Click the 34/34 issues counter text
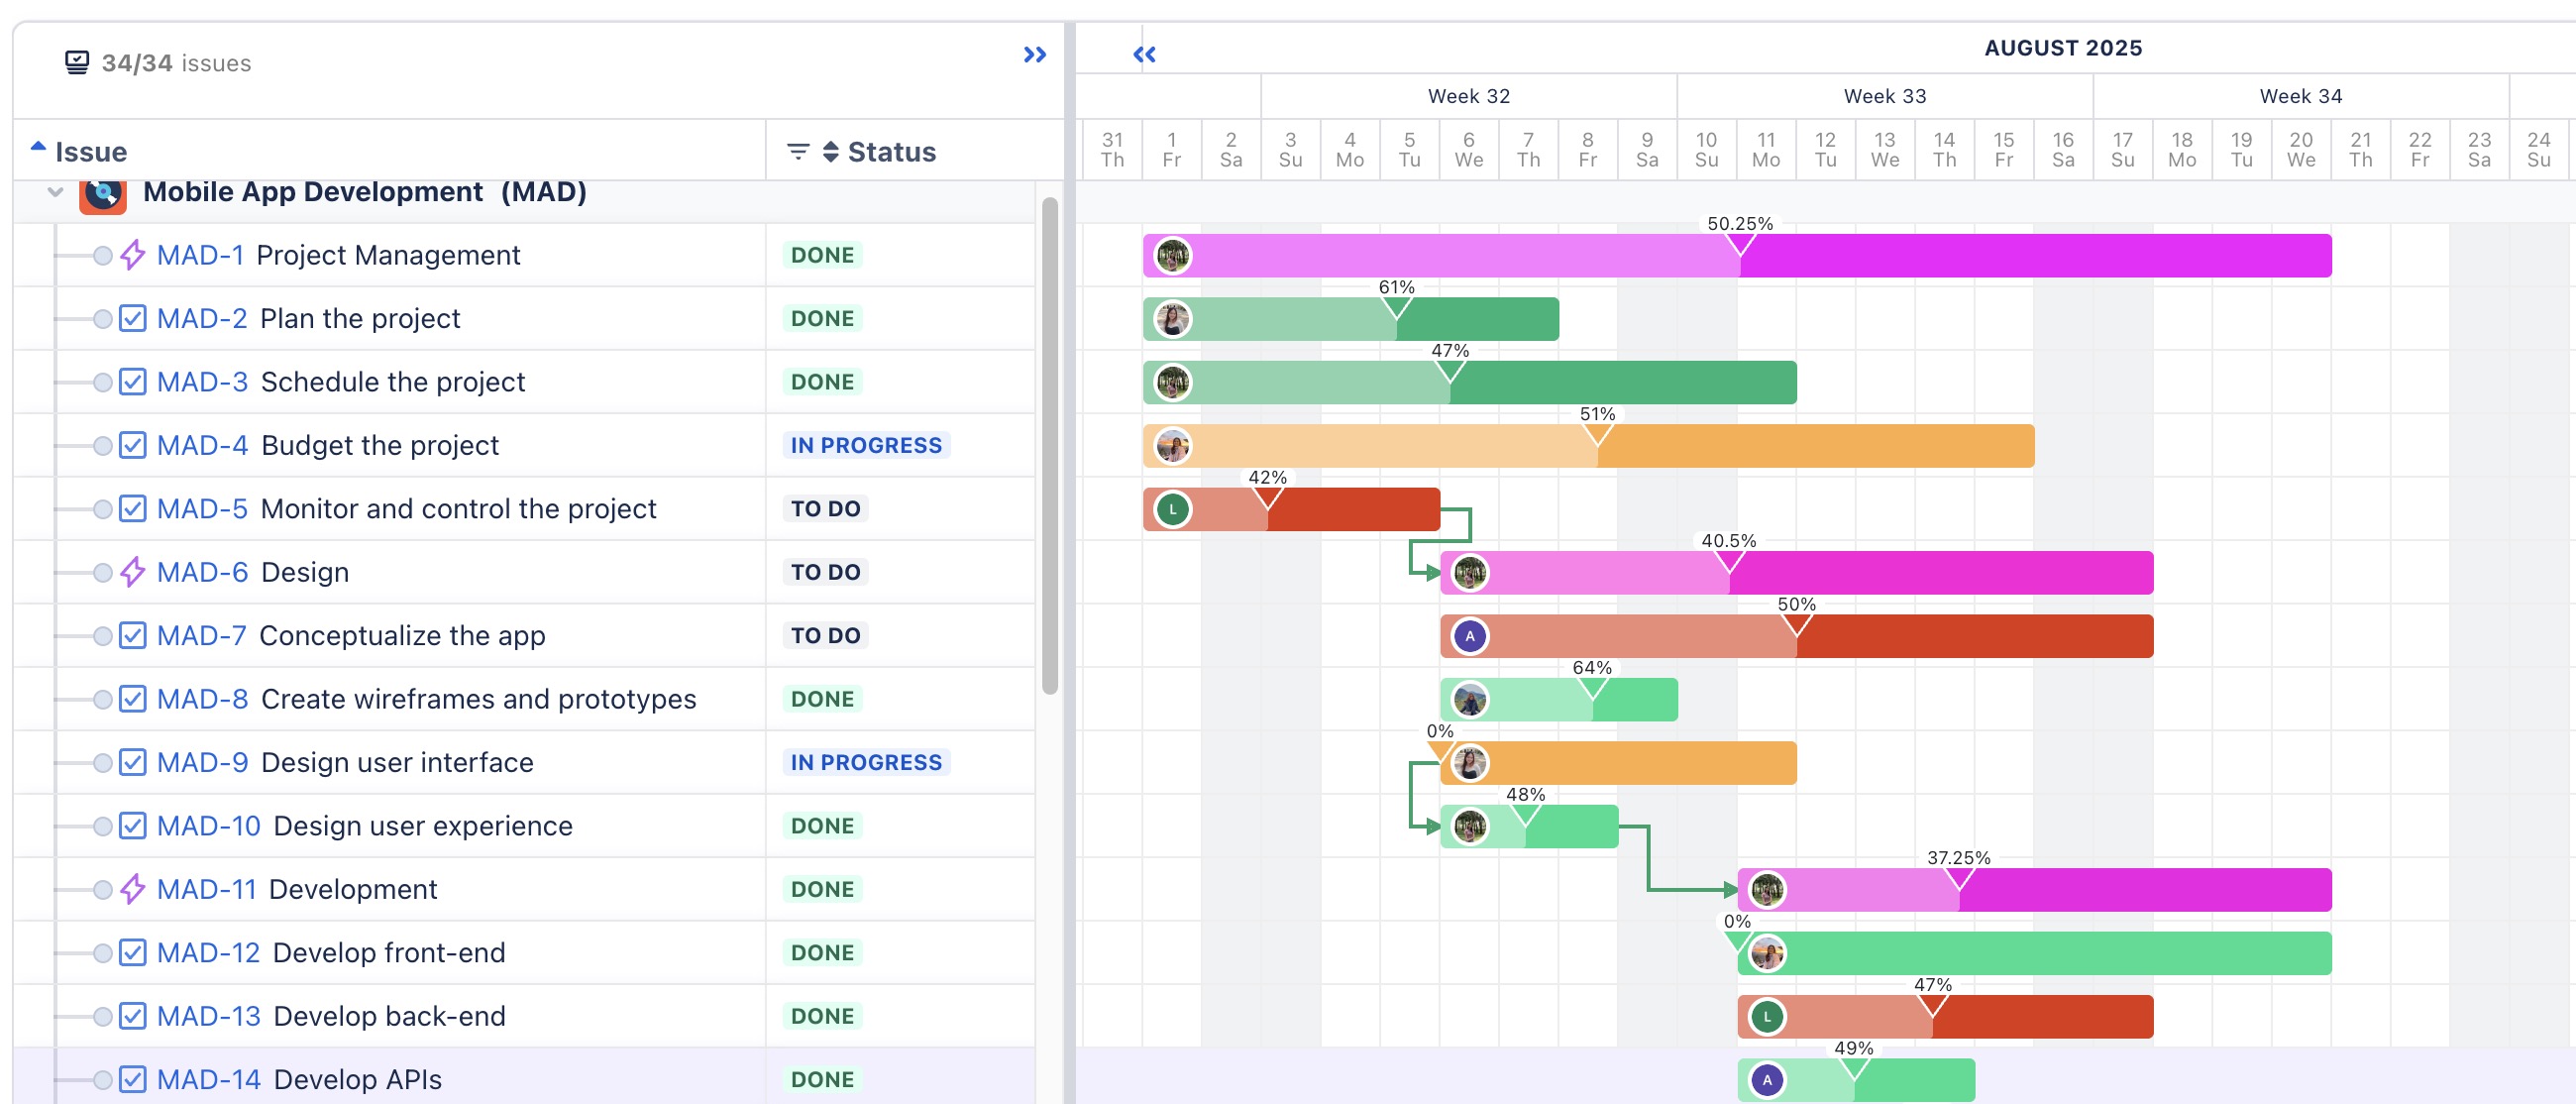2576x1104 pixels. (x=176, y=63)
